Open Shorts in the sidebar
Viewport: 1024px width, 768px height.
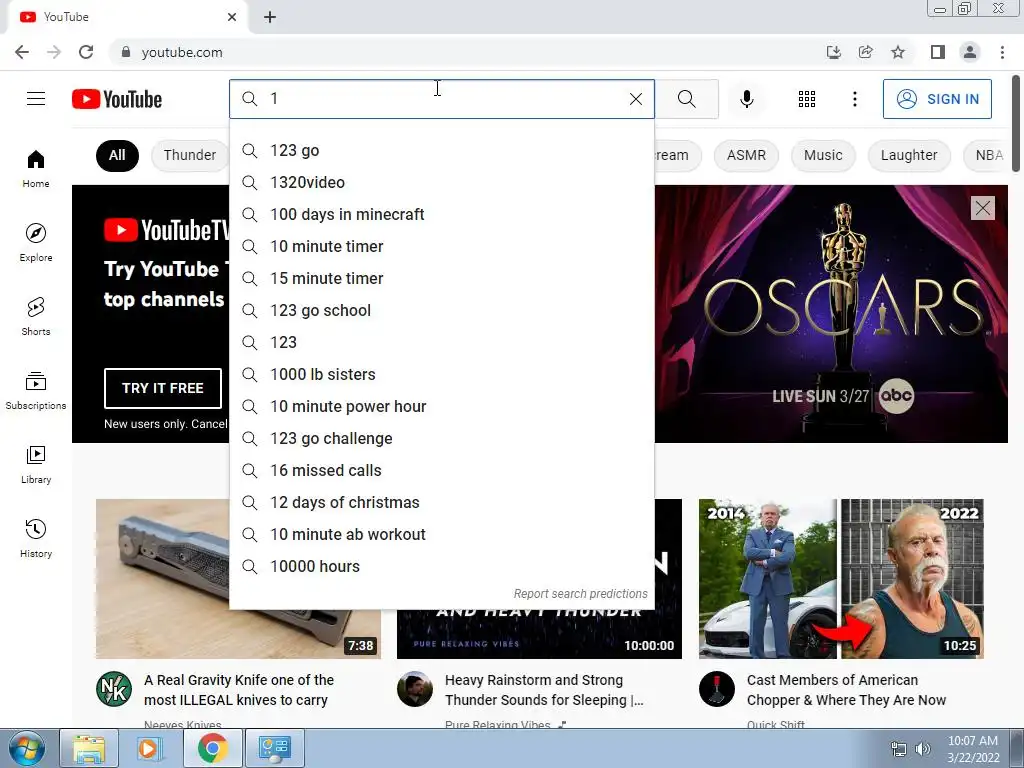click(x=36, y=316)
